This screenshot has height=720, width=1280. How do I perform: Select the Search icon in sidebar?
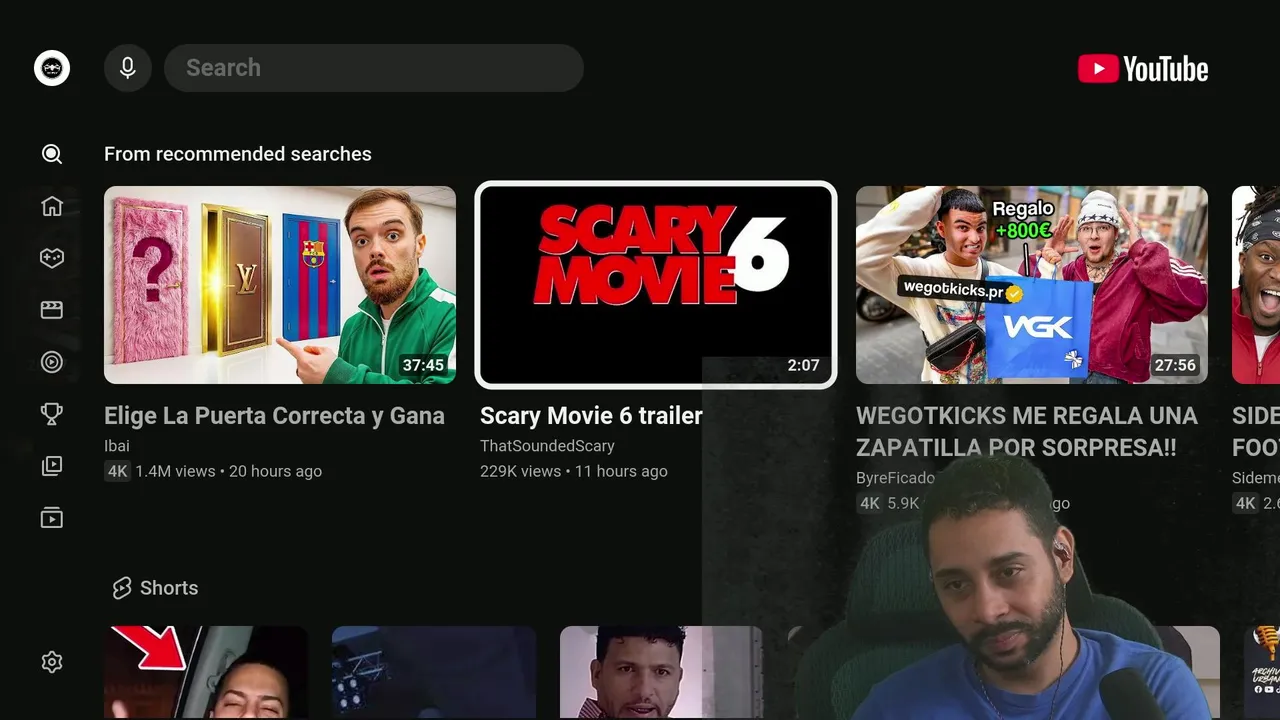coord(52,154)
